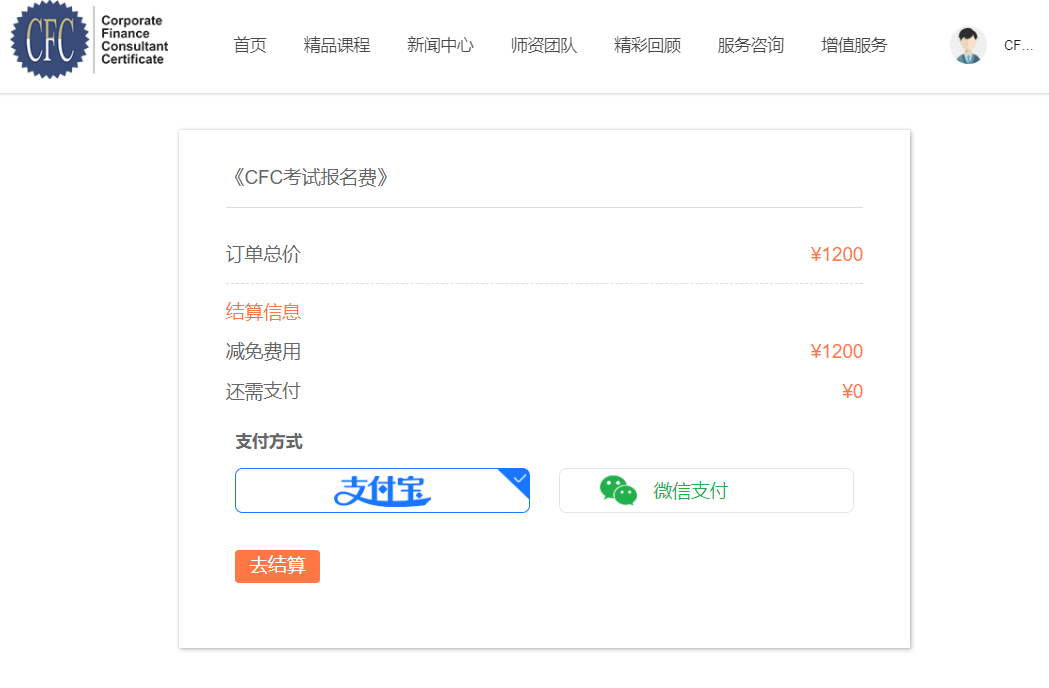Click the CF... username link
Screen dimensions: 1049x688
click(1018, 46)
